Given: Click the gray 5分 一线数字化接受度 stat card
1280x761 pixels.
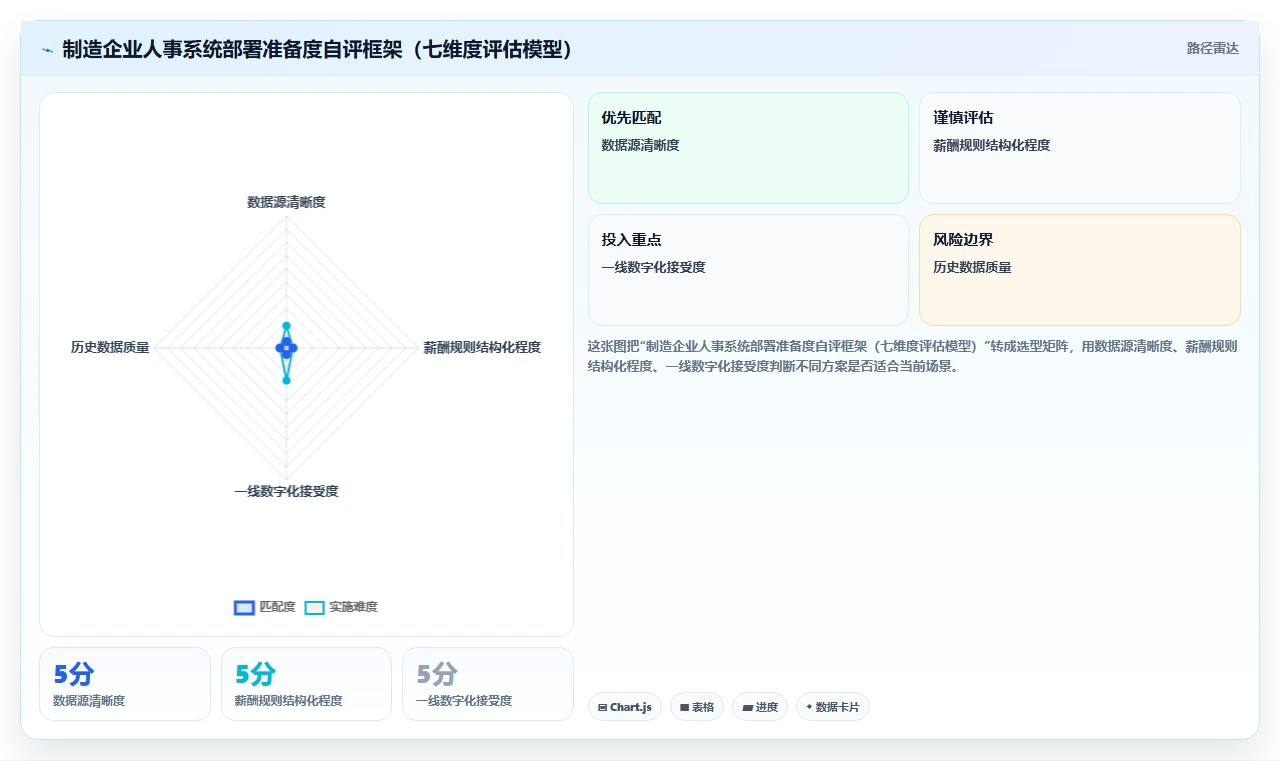Looking at the screenshot, I should pyautogui.click(x=488, y=684).
